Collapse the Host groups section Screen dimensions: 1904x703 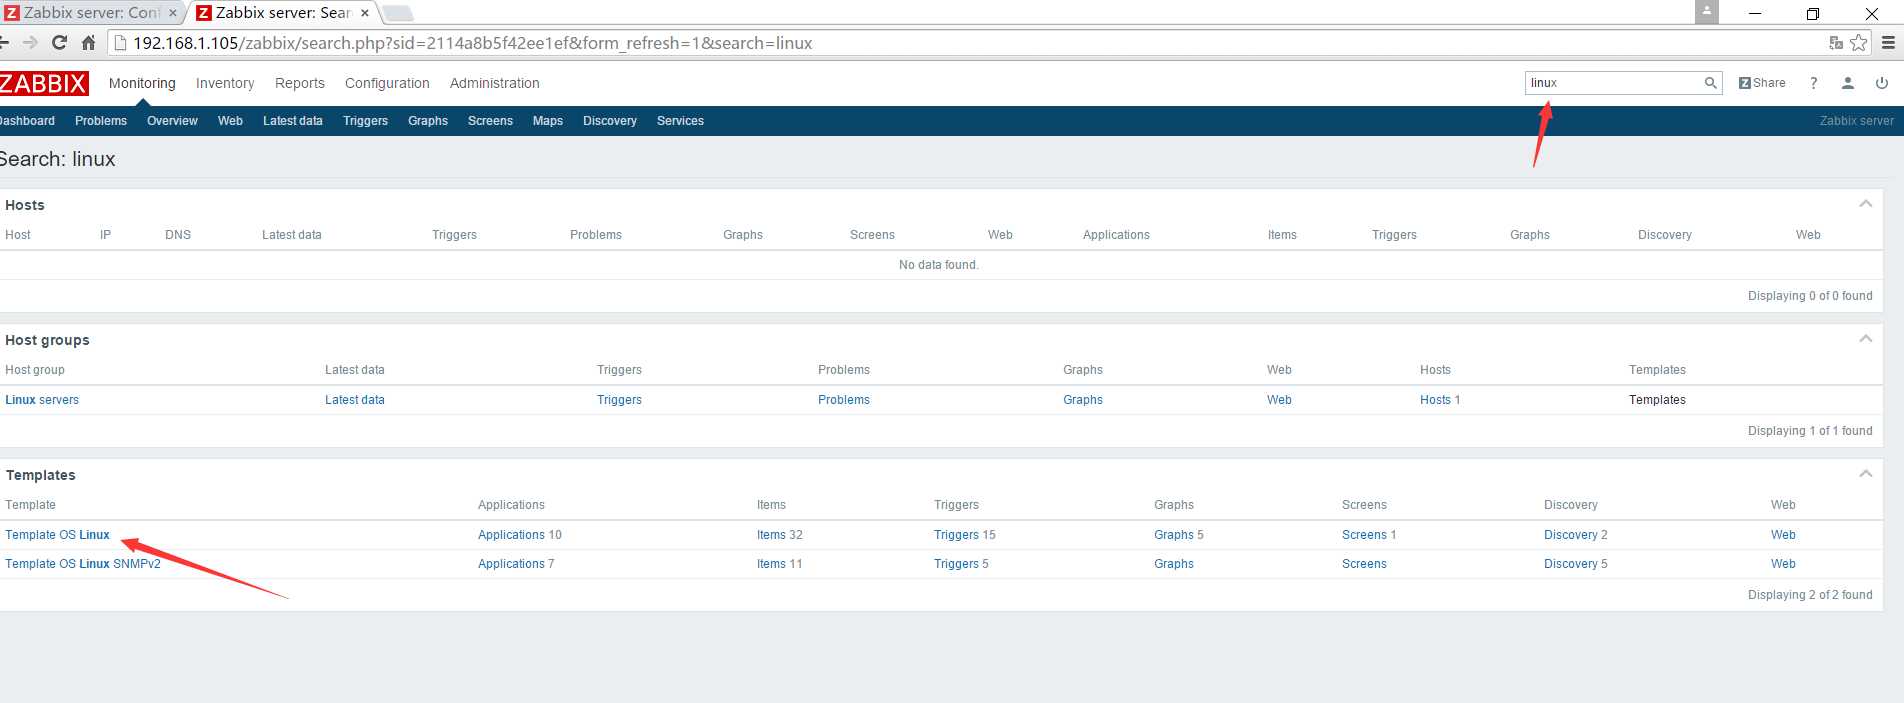(1865, 339)
